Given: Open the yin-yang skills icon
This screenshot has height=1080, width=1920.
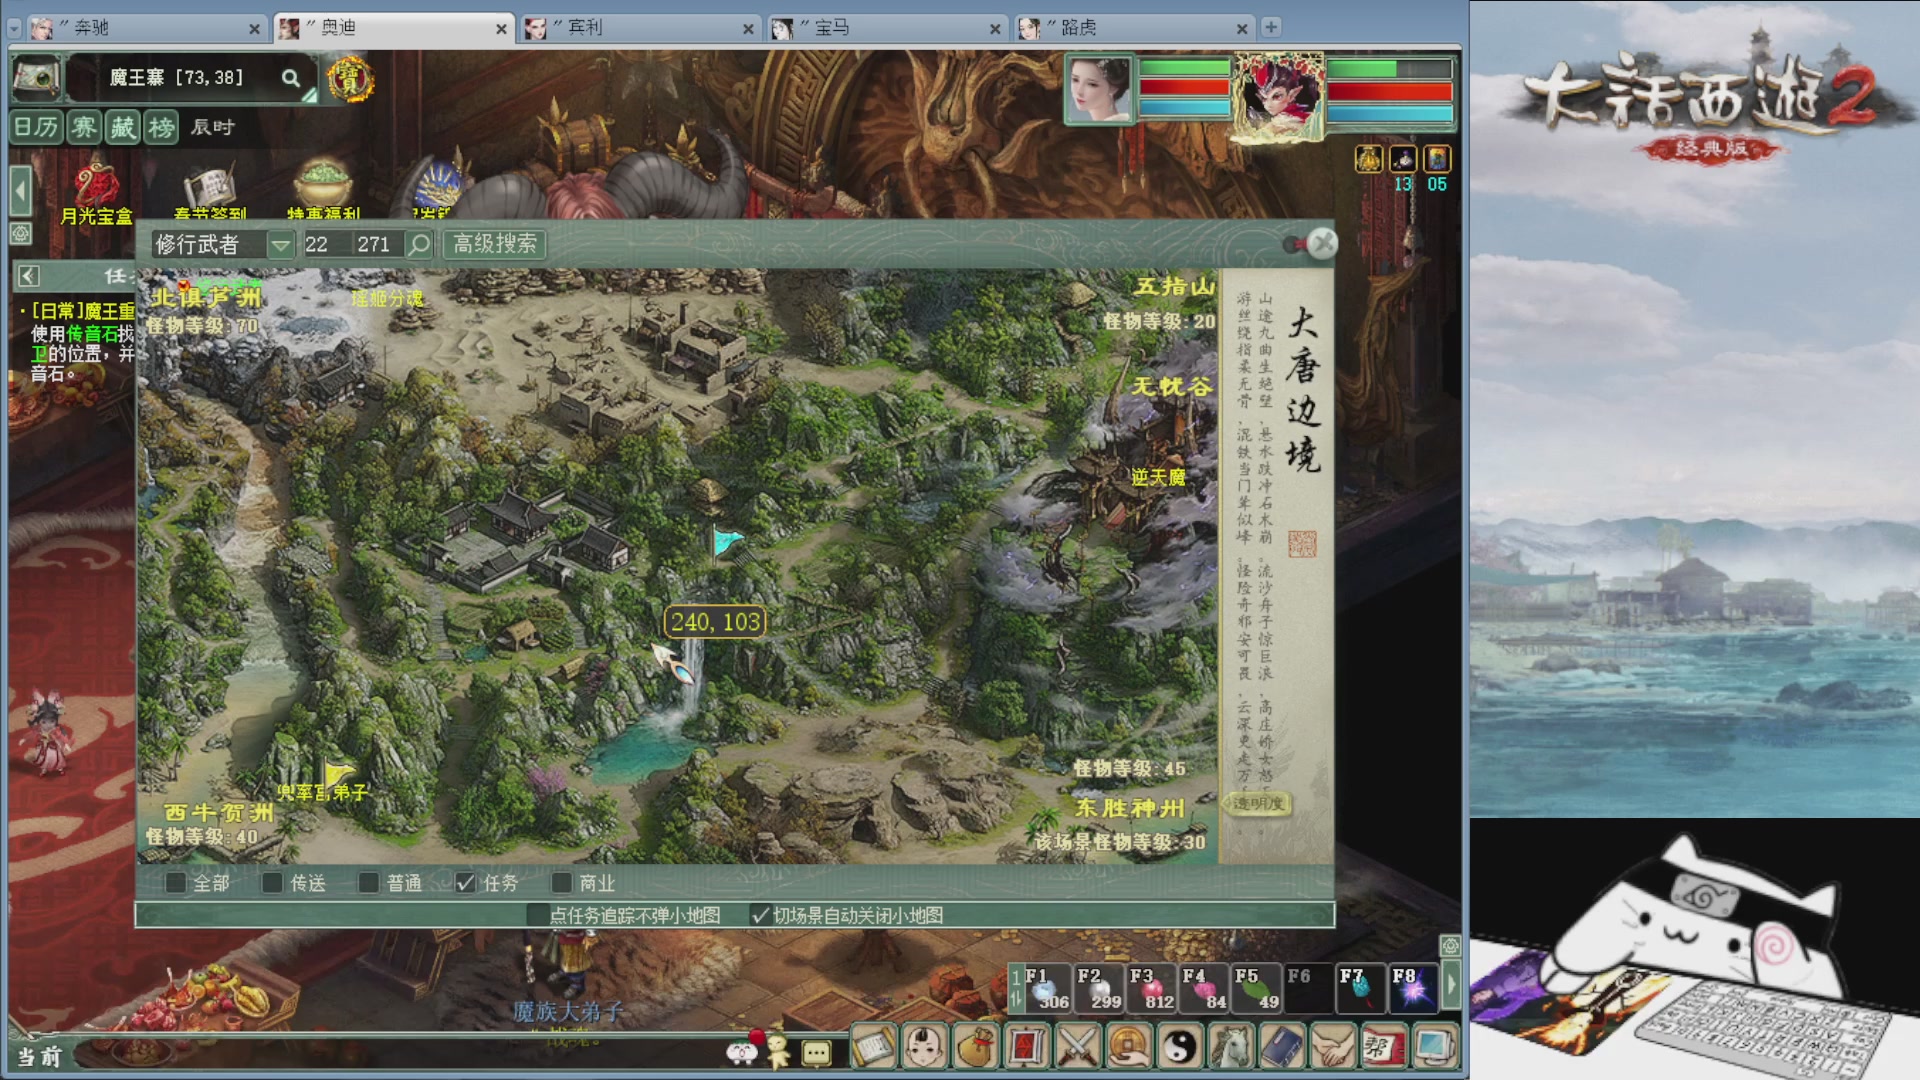Looking at the screenshot, I should point(1180,1048).
